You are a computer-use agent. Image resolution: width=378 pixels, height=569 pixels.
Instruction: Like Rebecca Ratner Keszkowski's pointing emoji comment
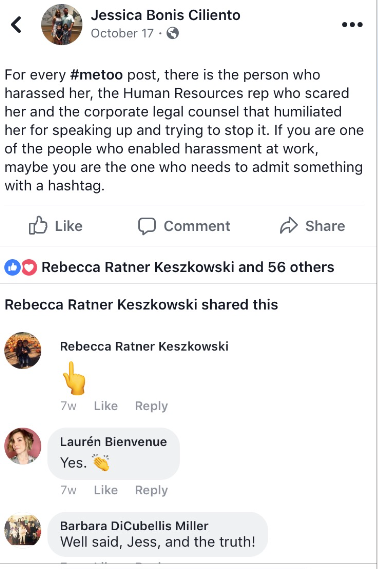106,406
